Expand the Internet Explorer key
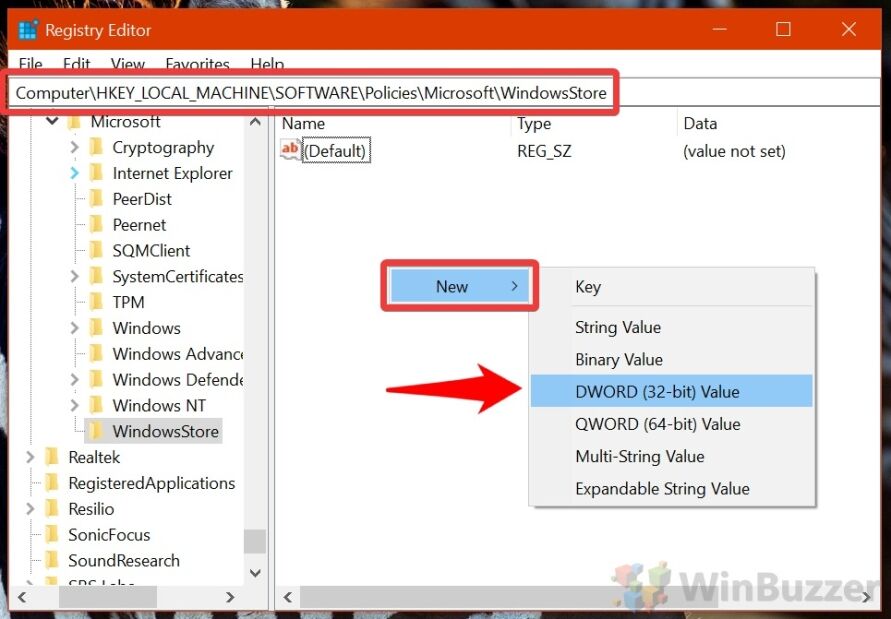 point(74,173)
